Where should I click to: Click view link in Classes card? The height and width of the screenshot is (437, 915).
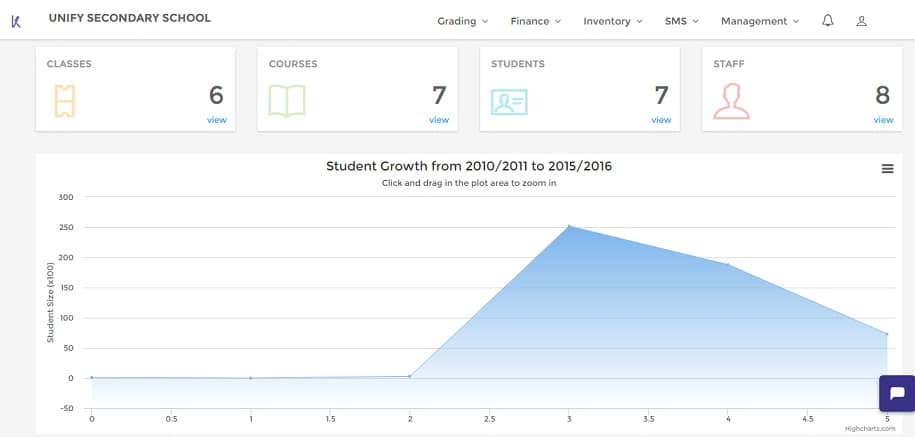tap(216, 120)
